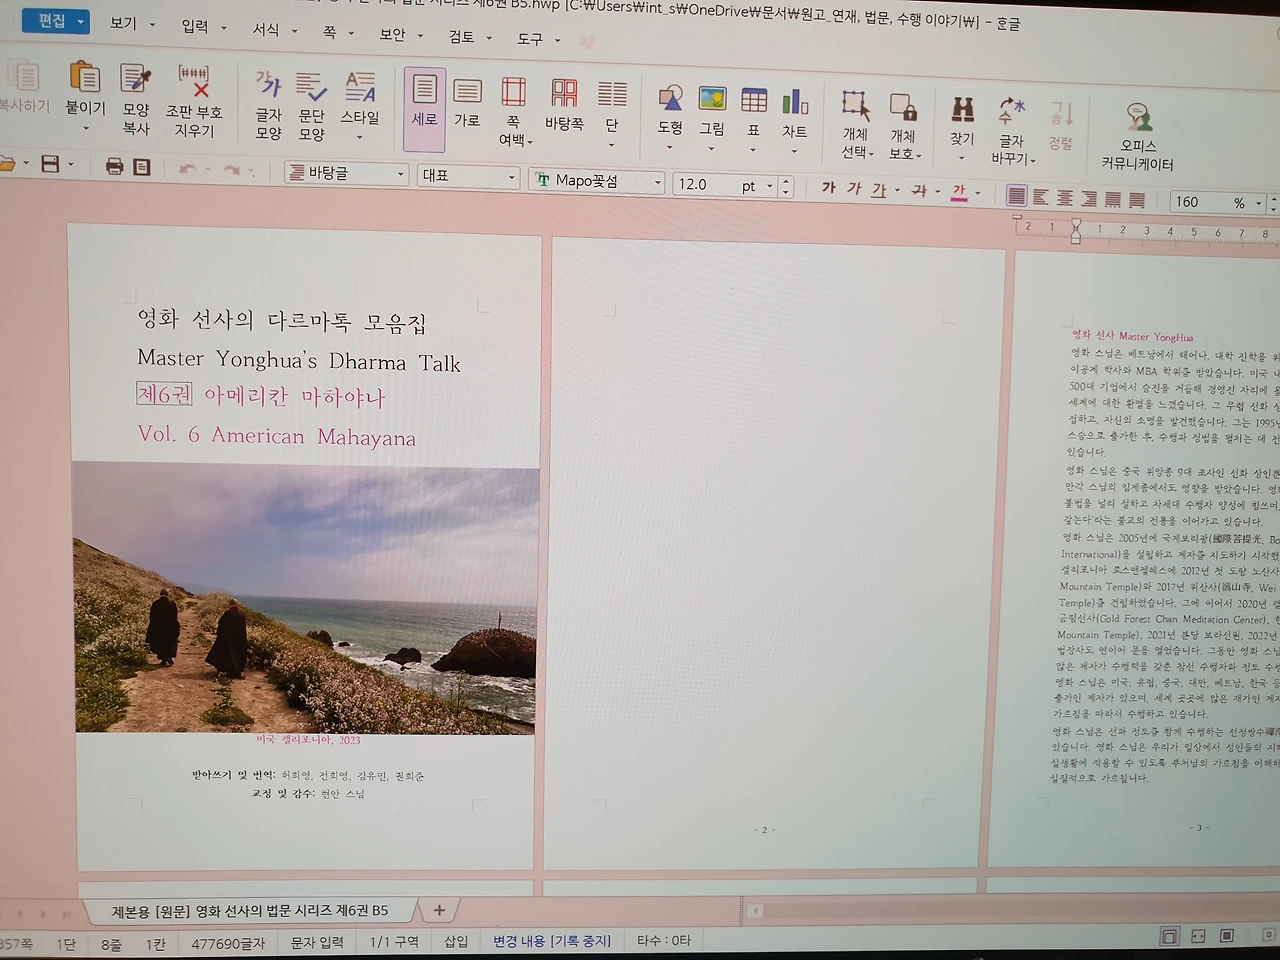Set page orientation to landscape (가로)
Image resolution: width=1280 pixels, height=960 pixels.
[x=467, y=91]
